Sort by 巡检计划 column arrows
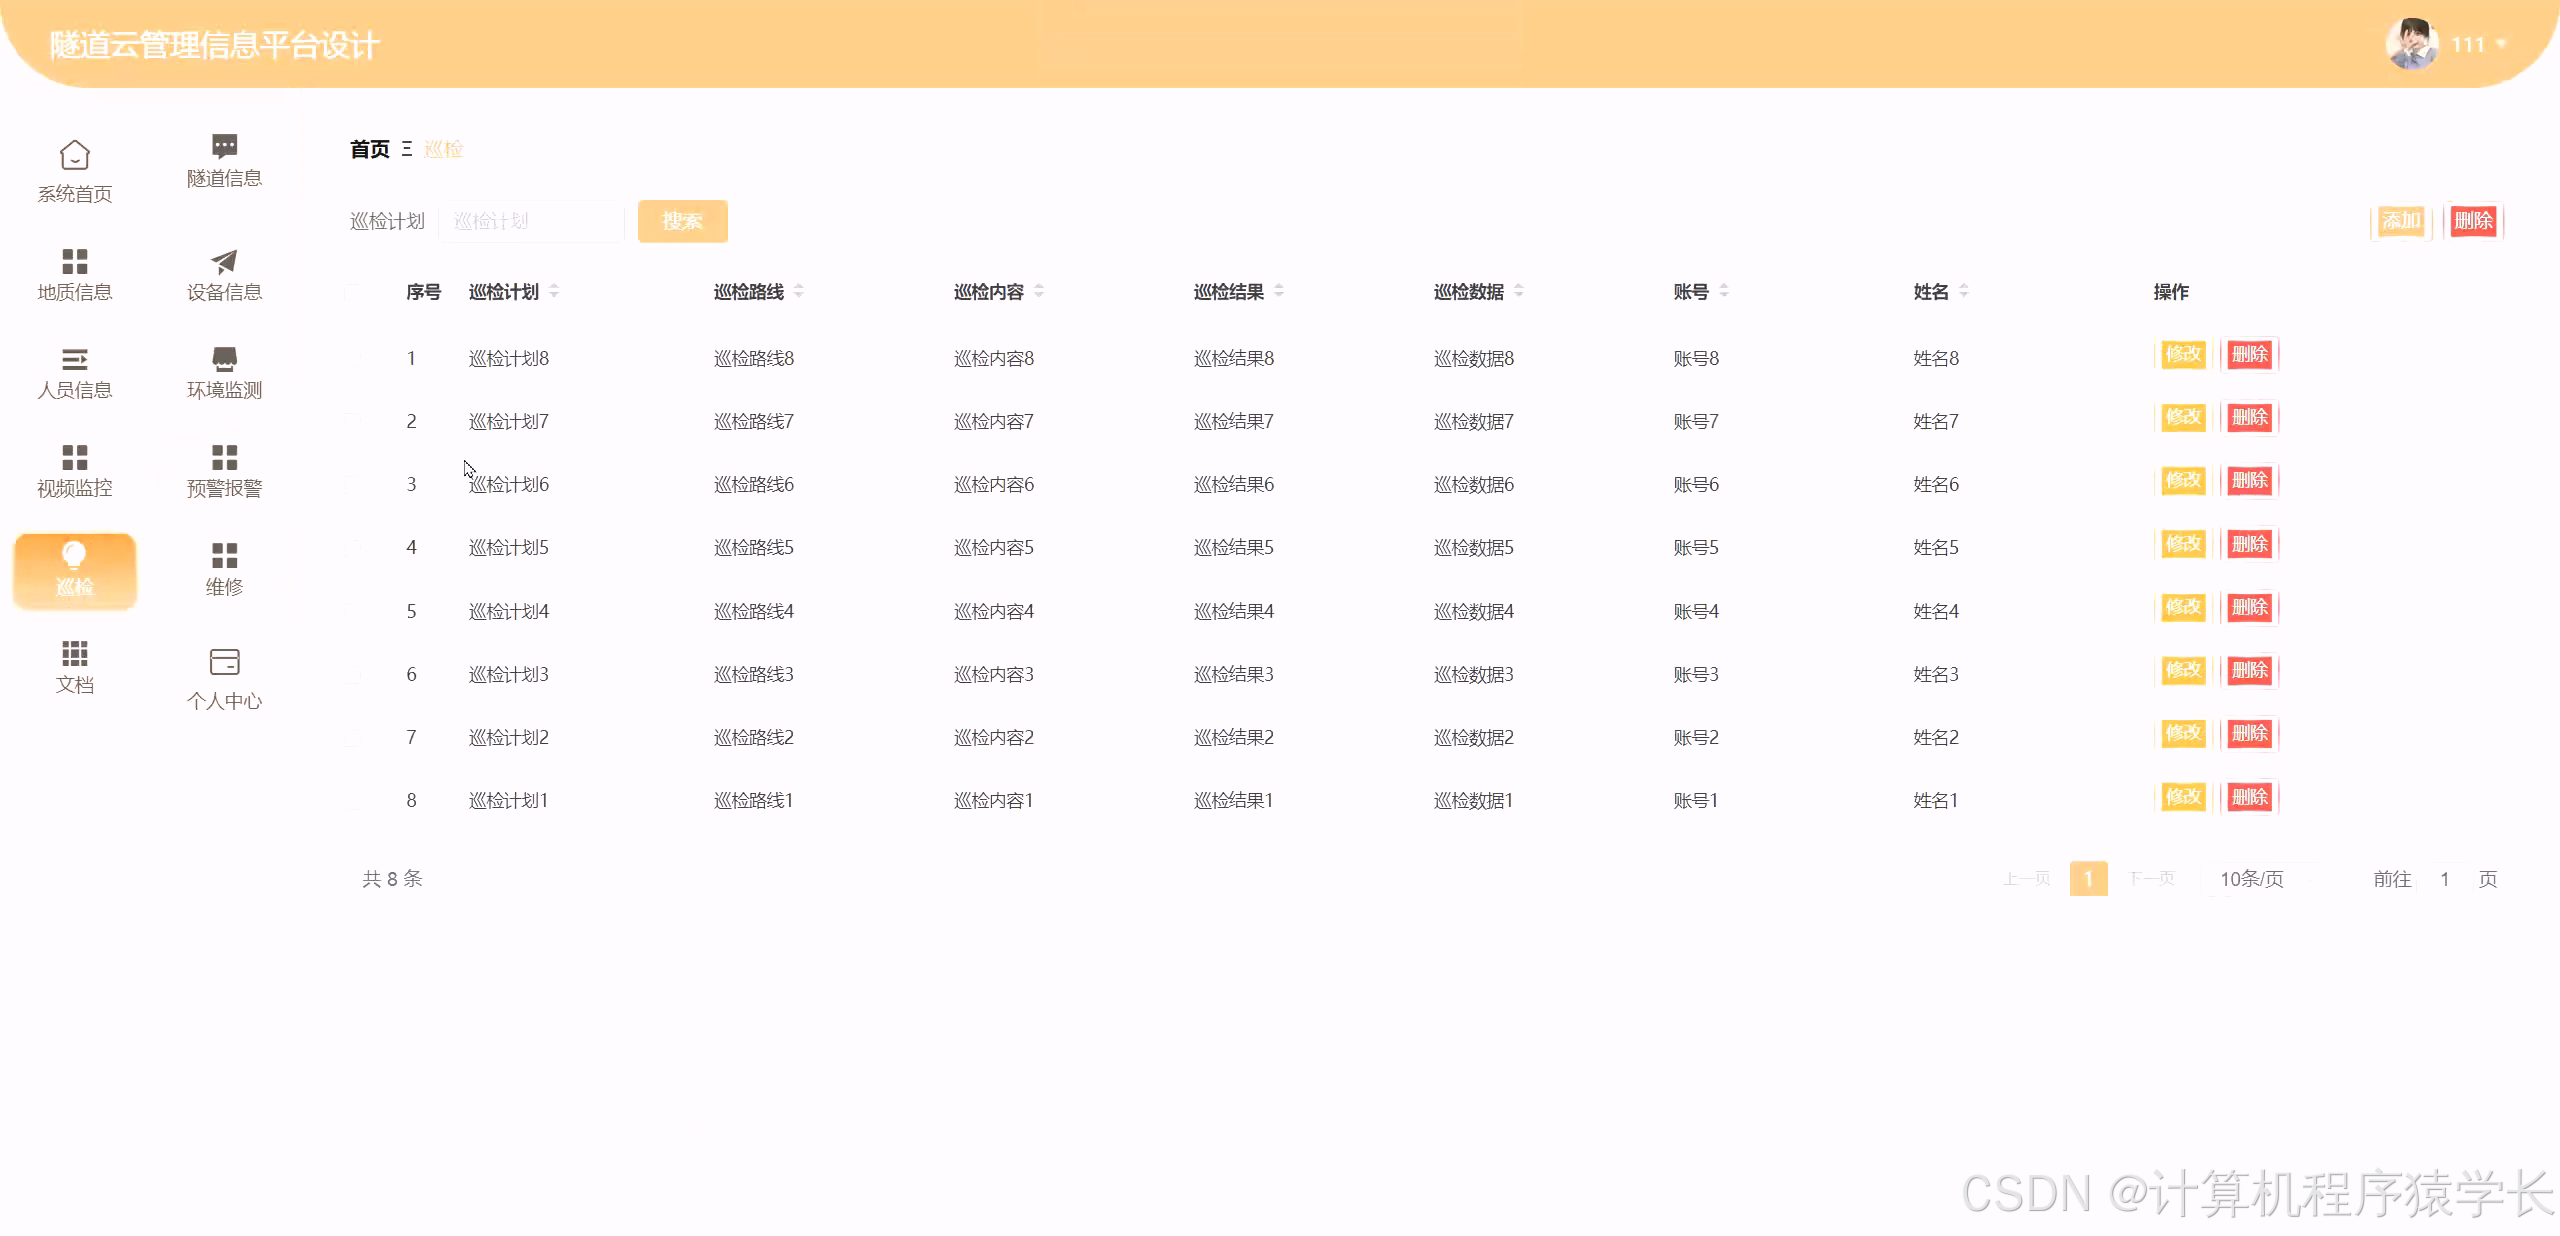The width and height of the screenshot is (2560, 1236). click(554, 291)
